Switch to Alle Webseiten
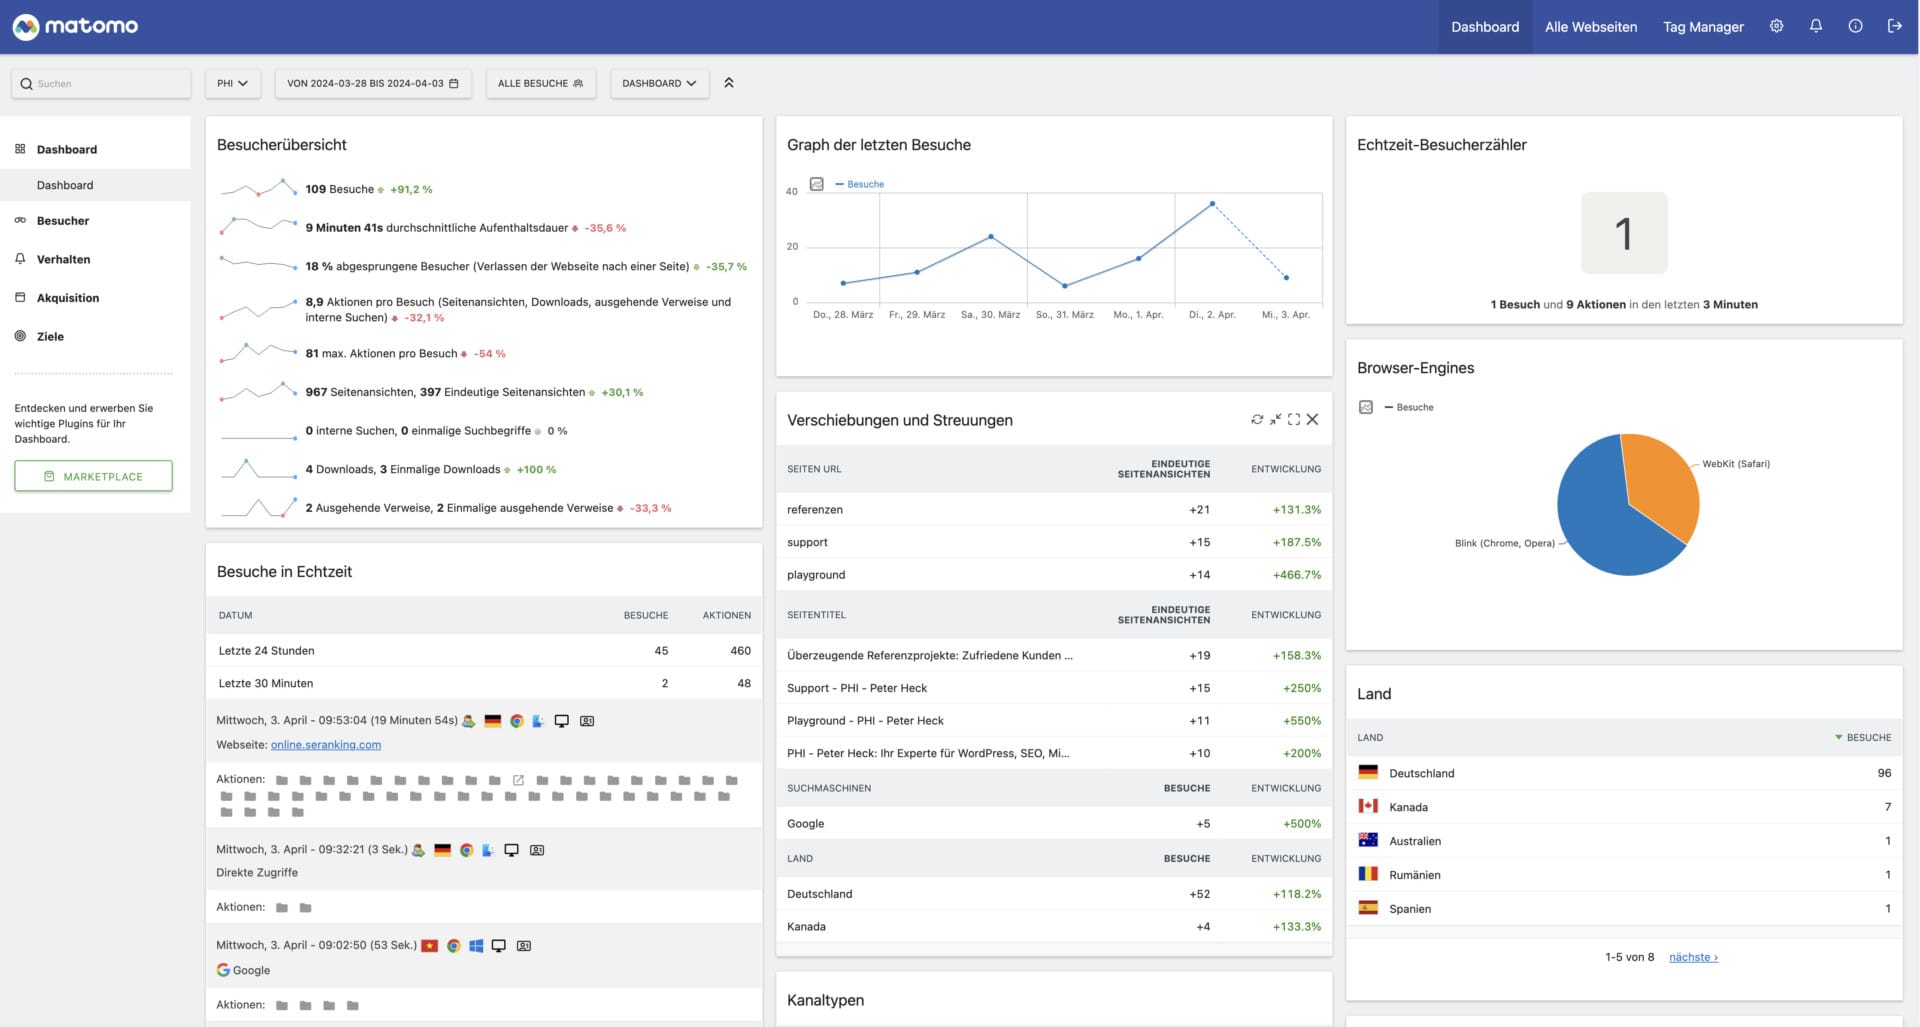 click(x=1590, y=26)
